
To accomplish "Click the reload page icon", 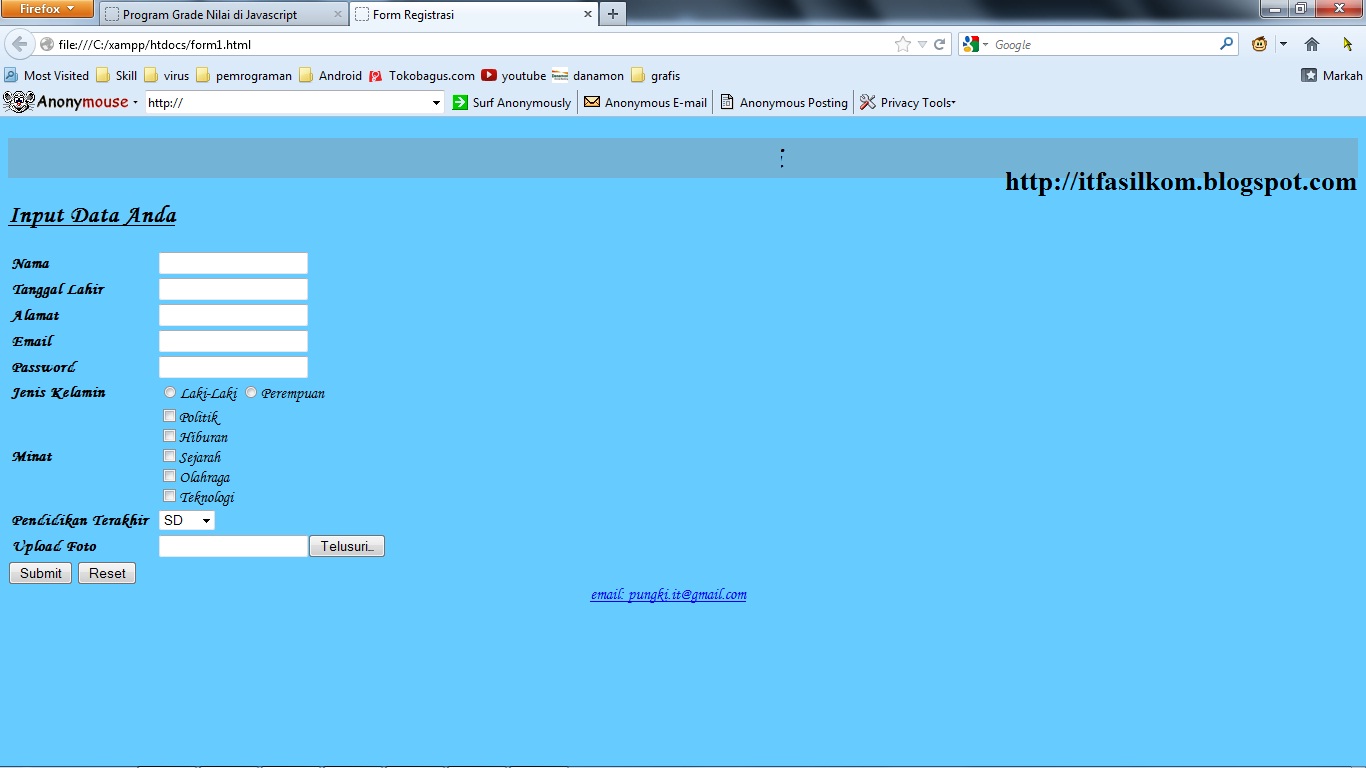I will tap(938, 44).
